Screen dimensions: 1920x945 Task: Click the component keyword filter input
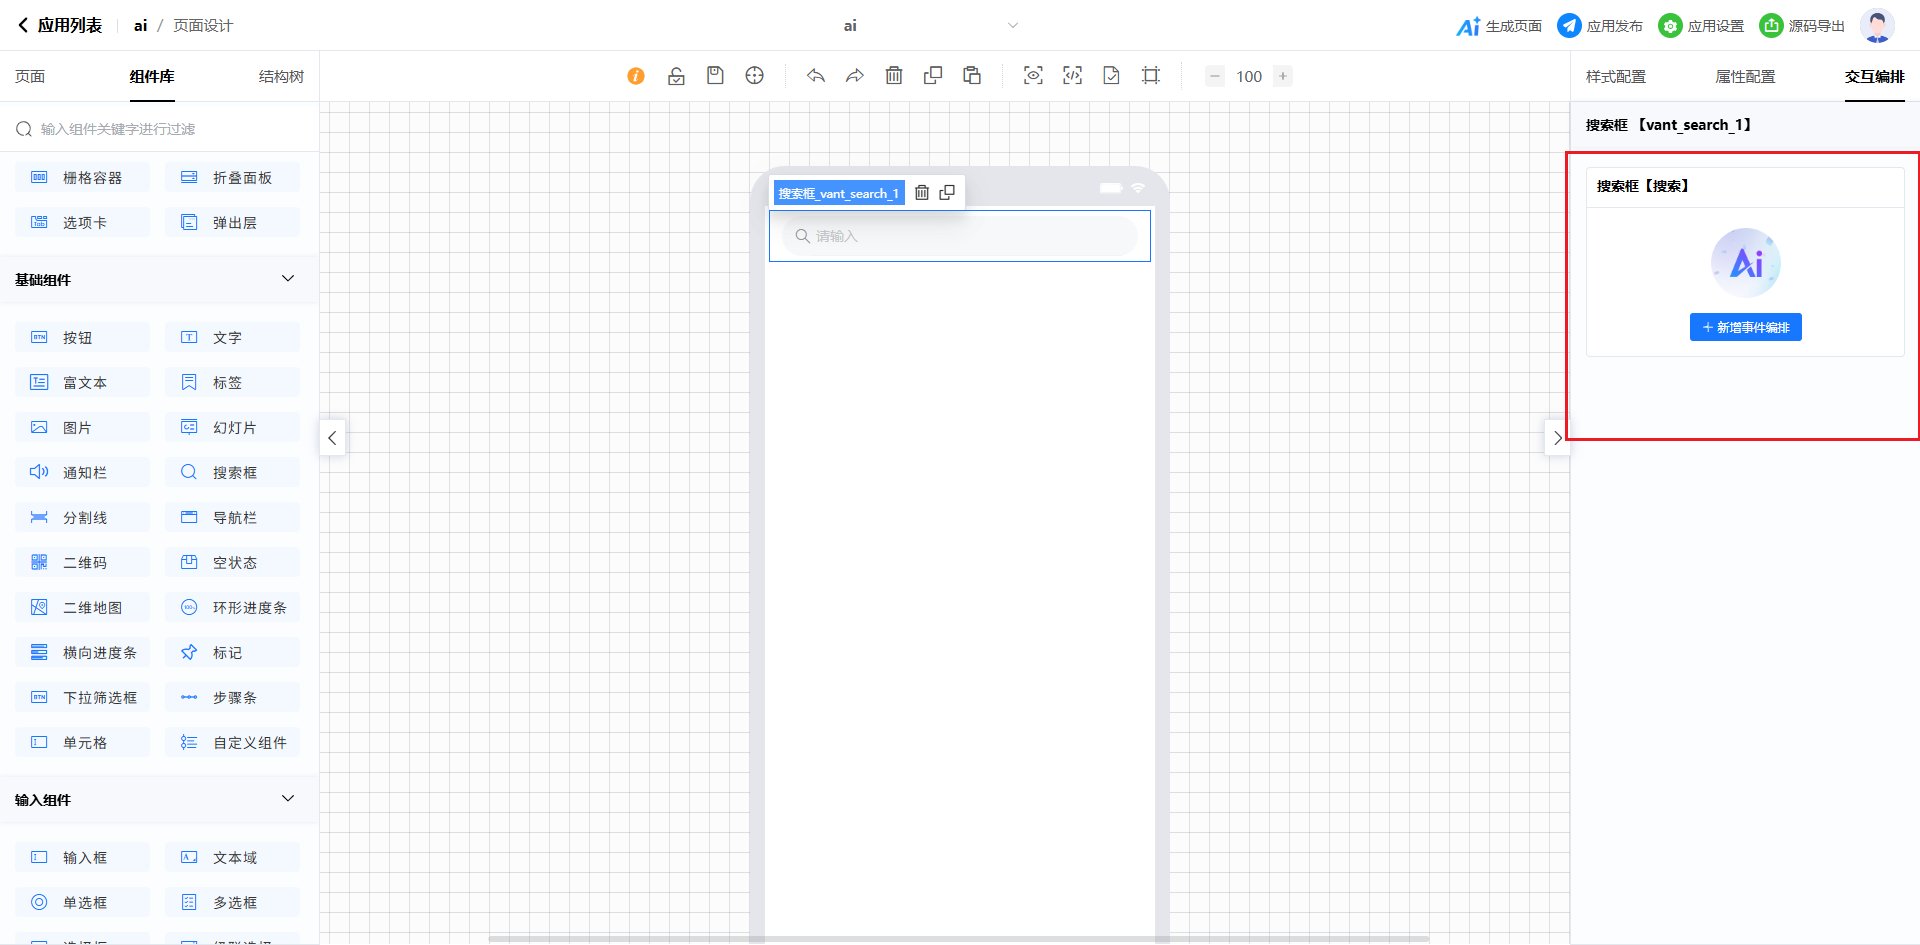tap(160, 129)
